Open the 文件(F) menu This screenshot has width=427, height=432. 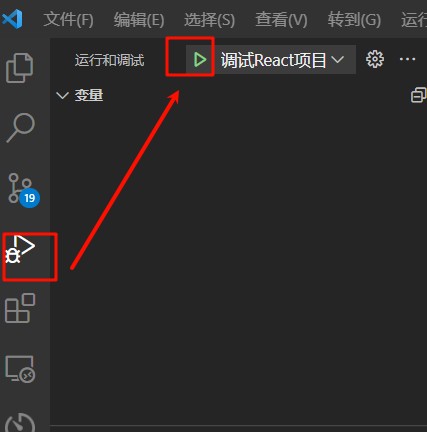(68, 19)
